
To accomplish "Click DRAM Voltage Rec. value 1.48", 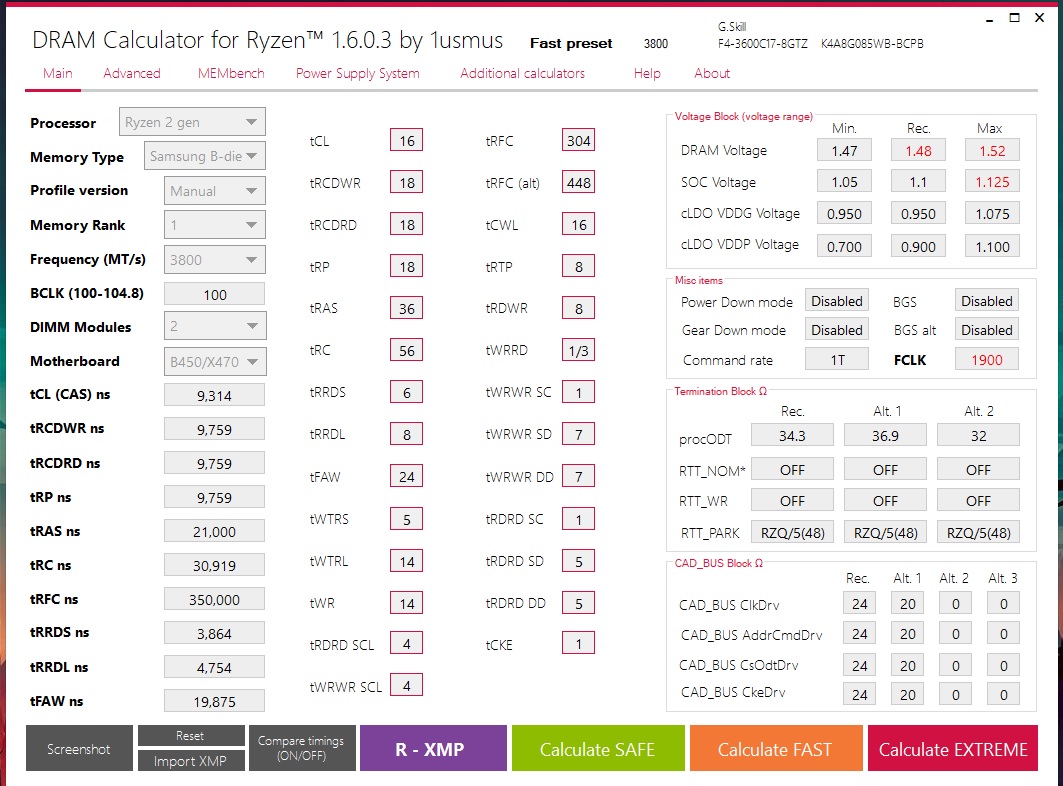I will (x=919, y=151).
